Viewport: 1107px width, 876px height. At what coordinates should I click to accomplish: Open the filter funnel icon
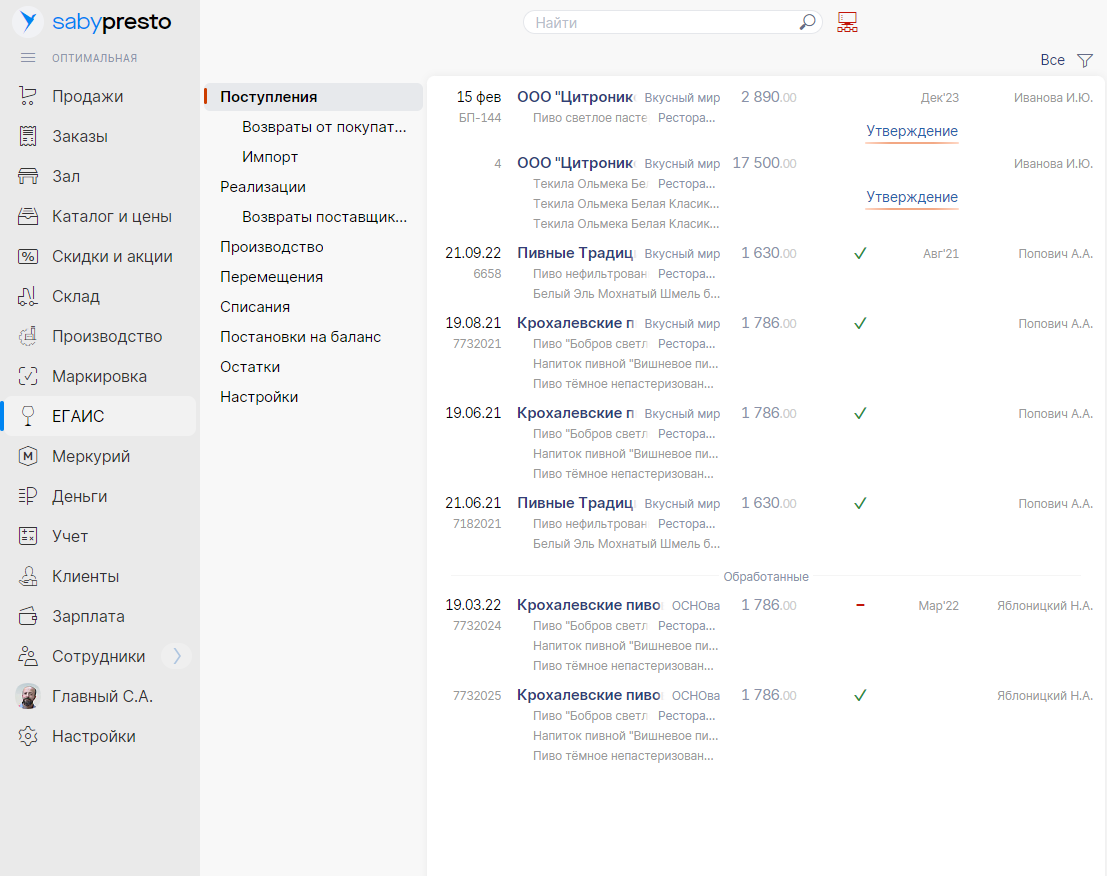click(x=1085, y=60)
